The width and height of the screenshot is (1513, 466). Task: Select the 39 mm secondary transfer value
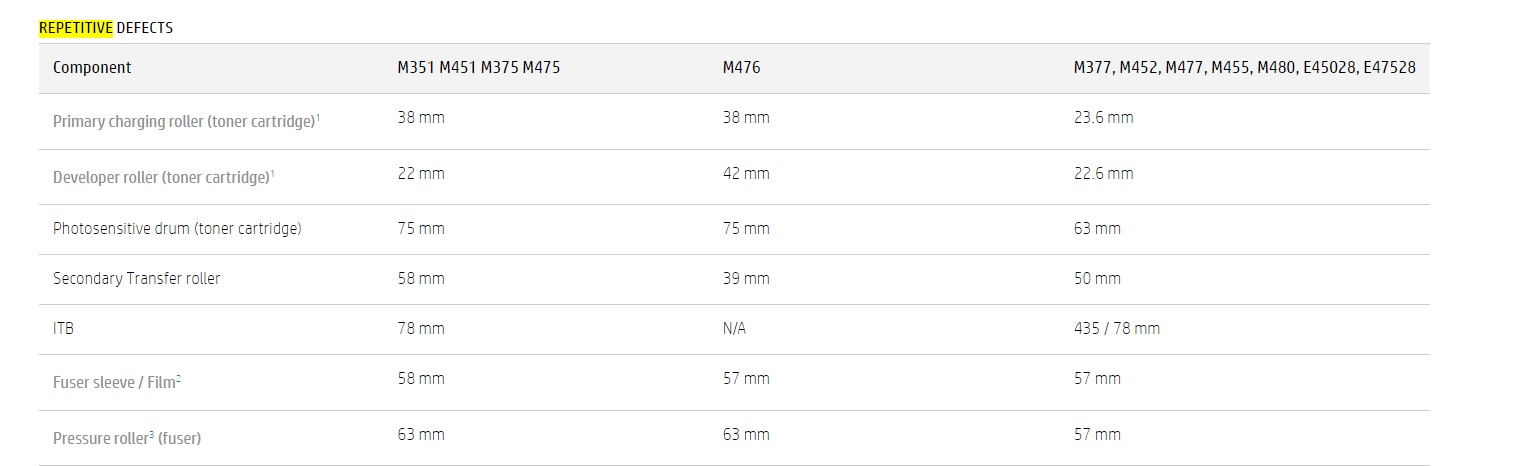[x=746, y=278]
